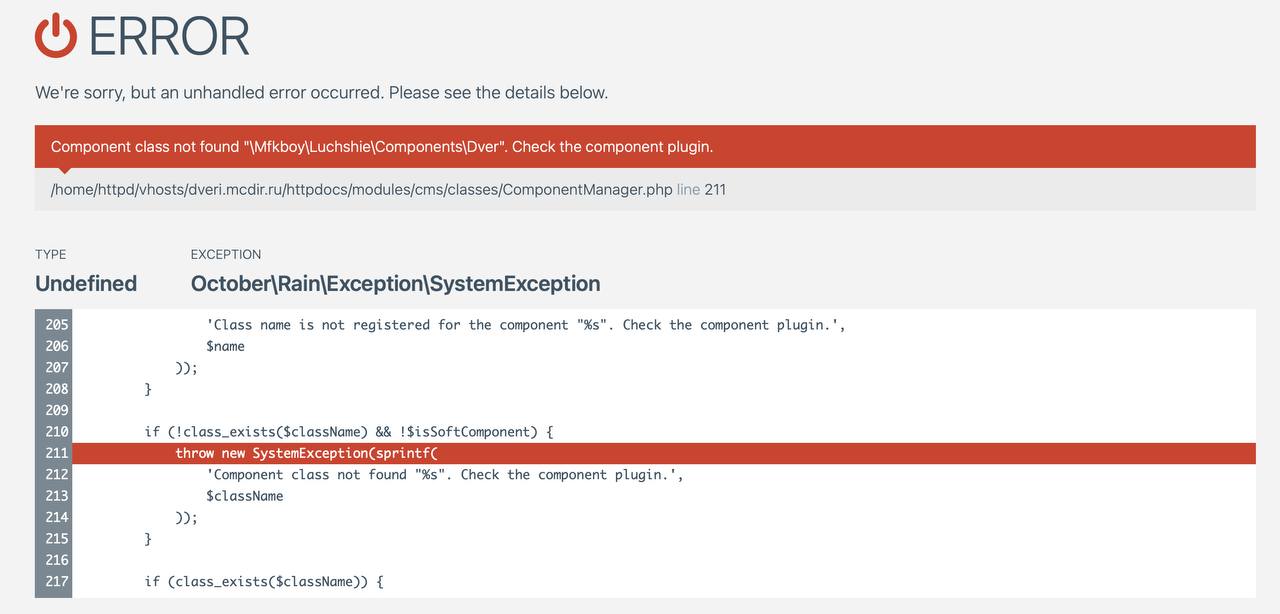The width and height of the screenshot is (1280, 614).
Task: Click the ERROR heading text
Action: pyautogui.click(x=169, y=37)
